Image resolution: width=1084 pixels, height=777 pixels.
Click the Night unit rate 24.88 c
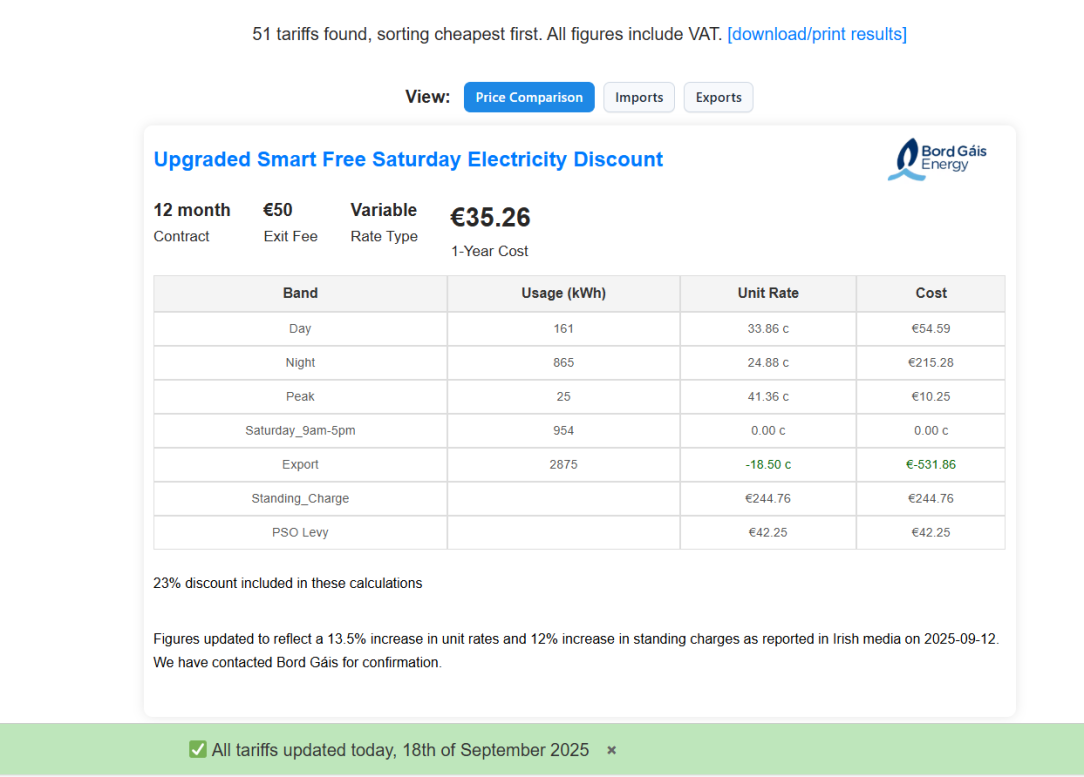tap(768, 362)
